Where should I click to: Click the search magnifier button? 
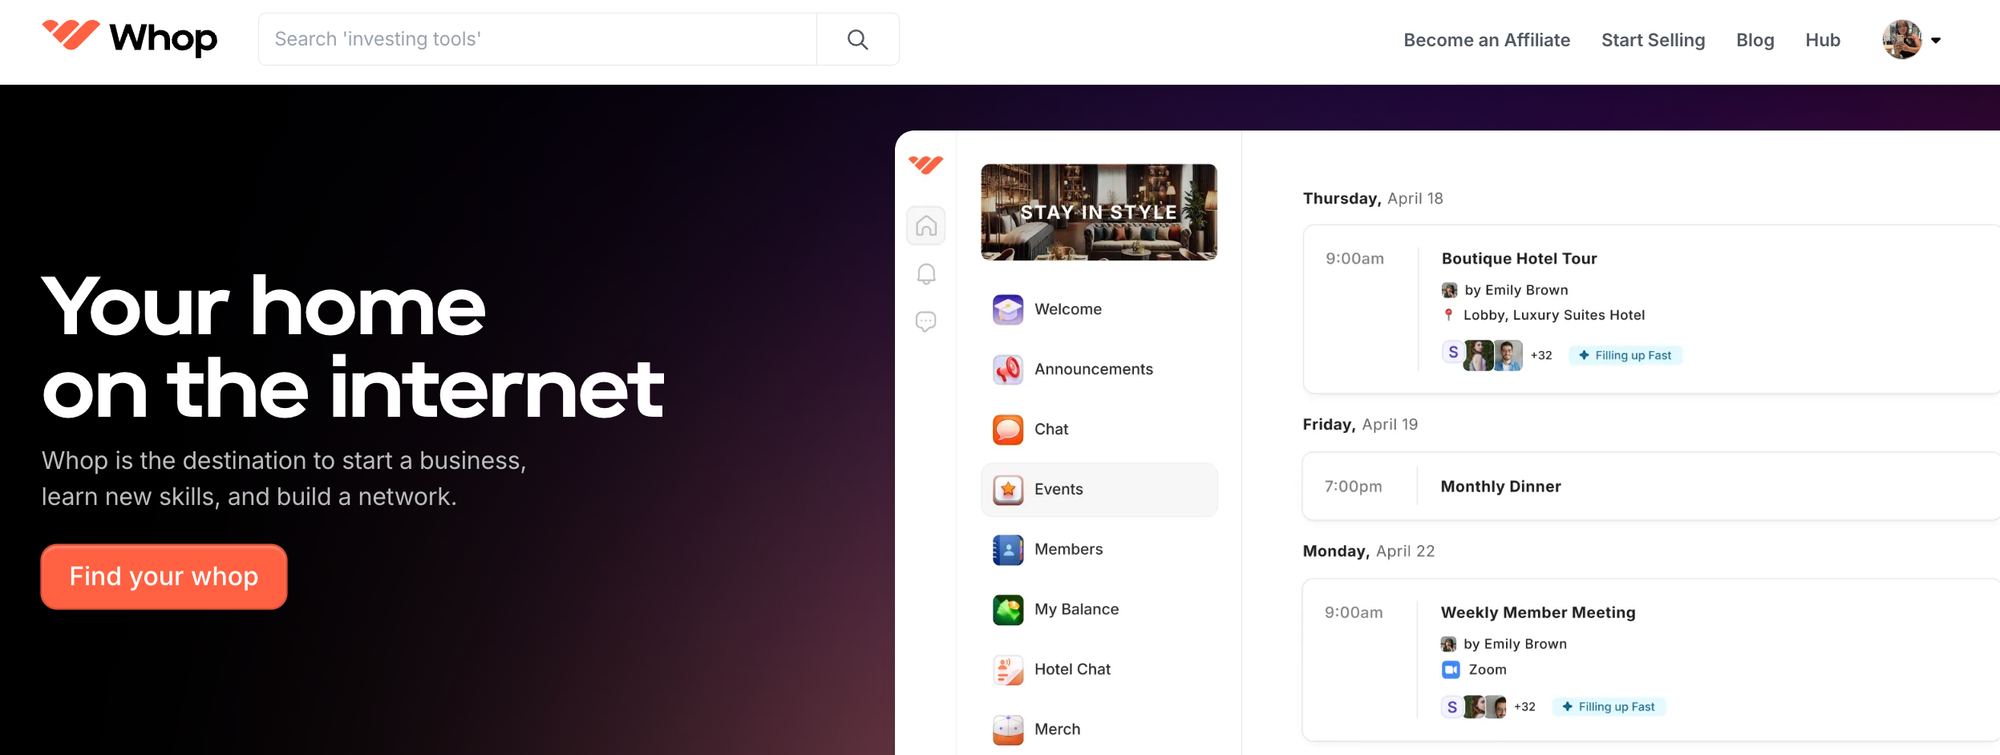(x=858, y=39)
